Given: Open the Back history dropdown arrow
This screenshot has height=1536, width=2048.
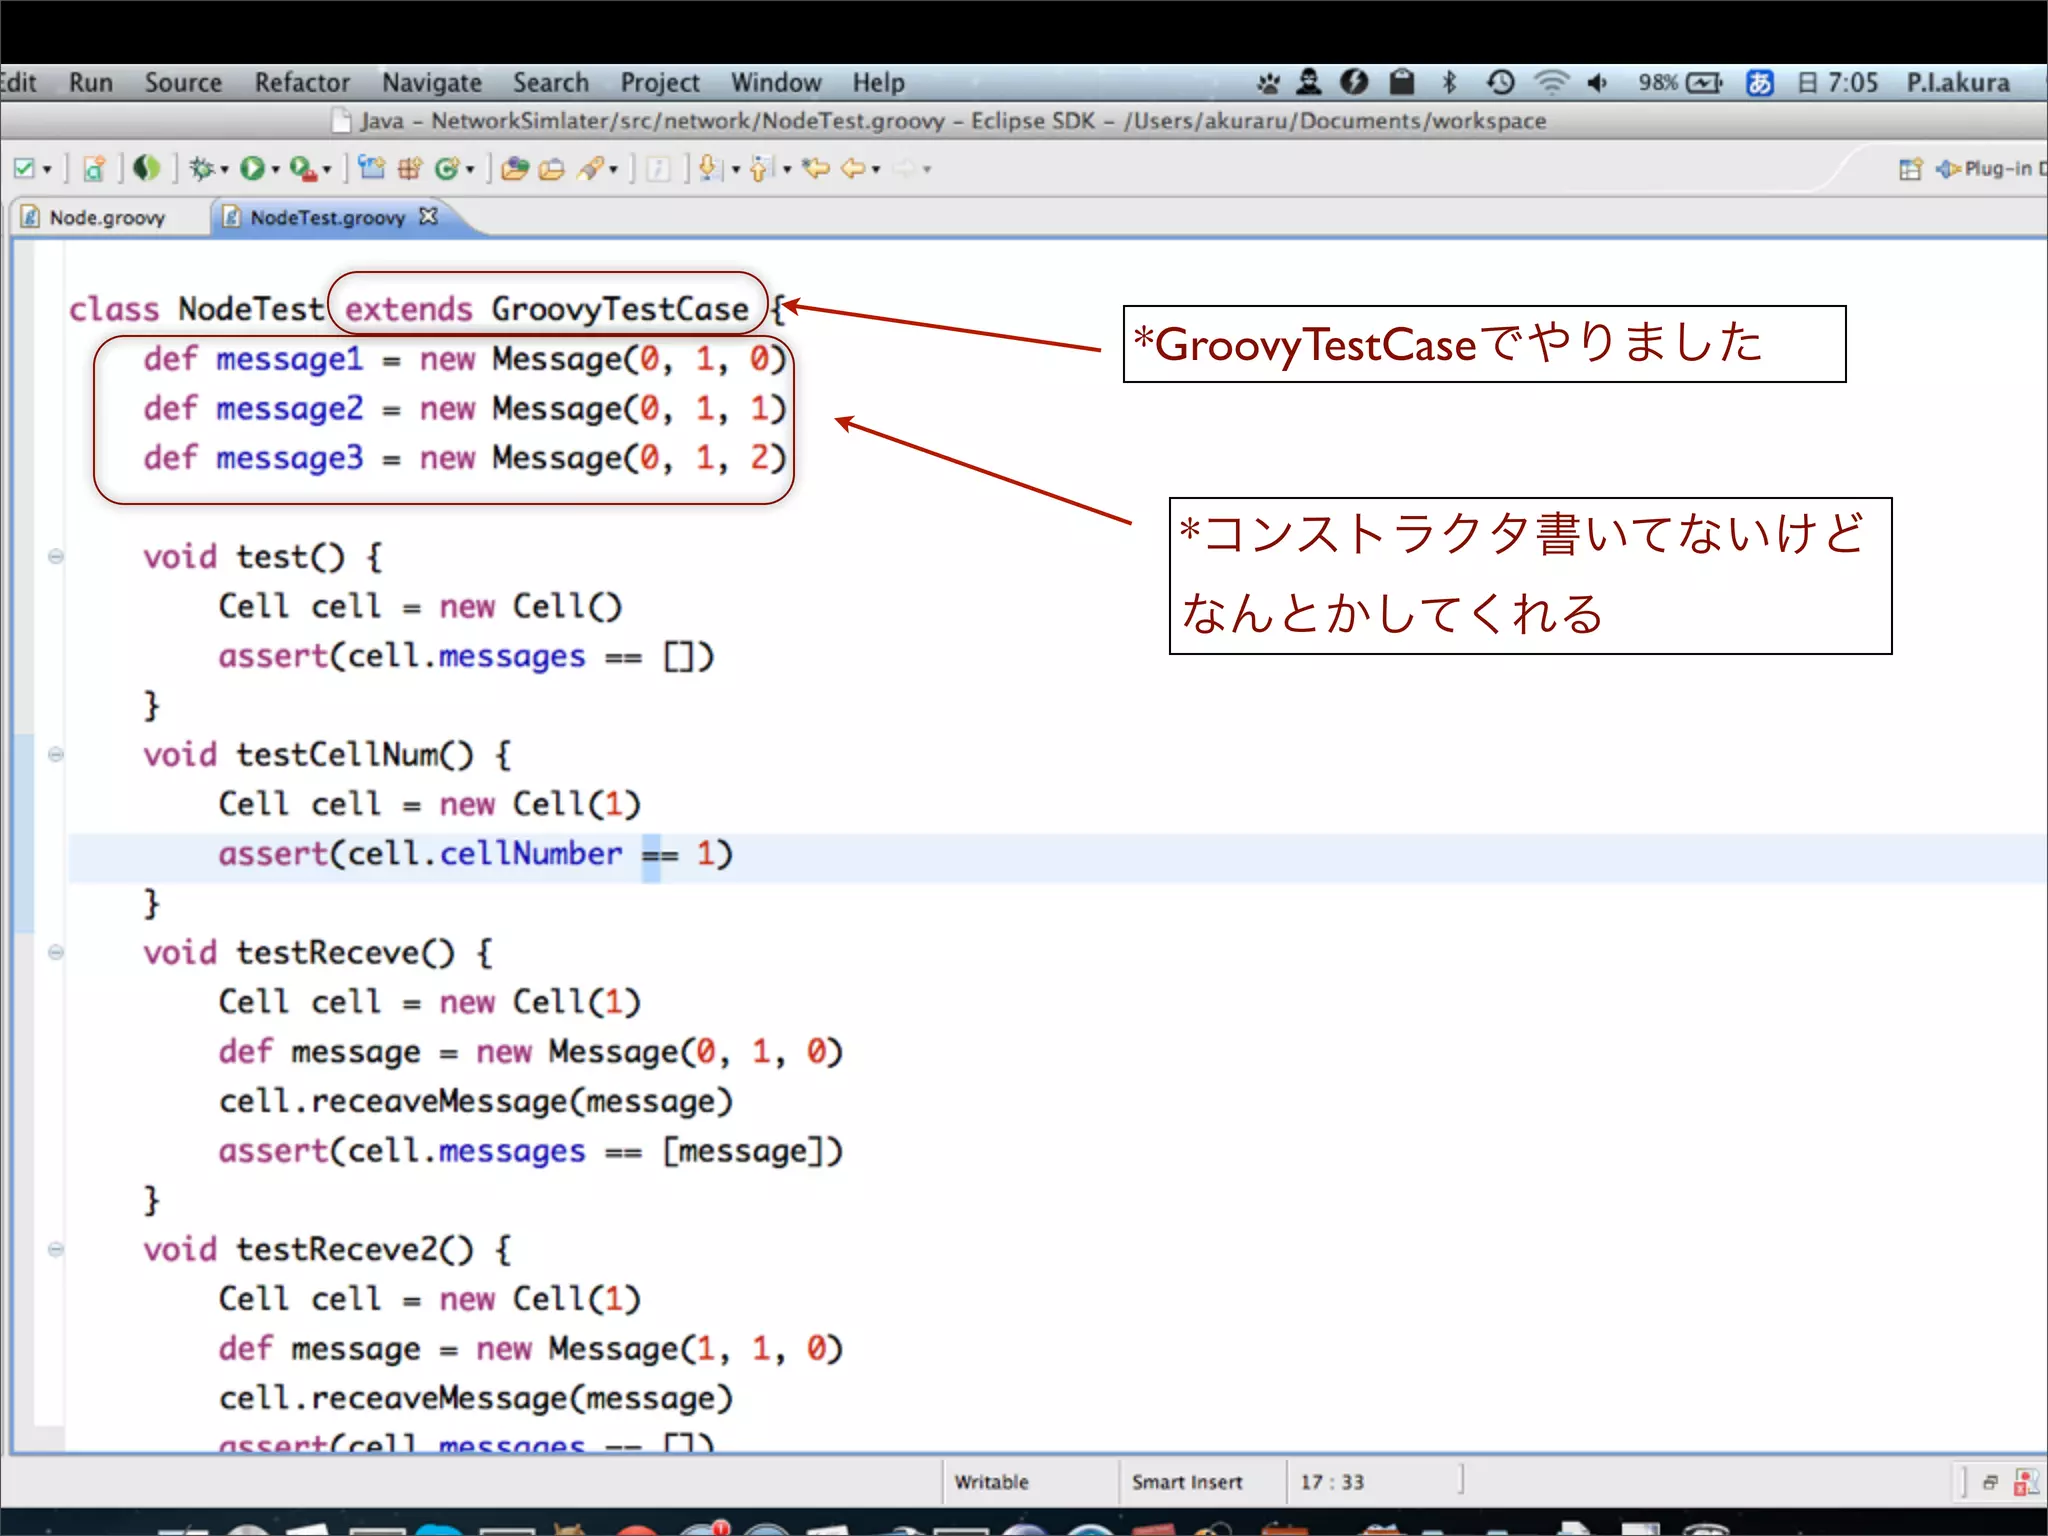Looking at the screenshot, I should 876,170.
